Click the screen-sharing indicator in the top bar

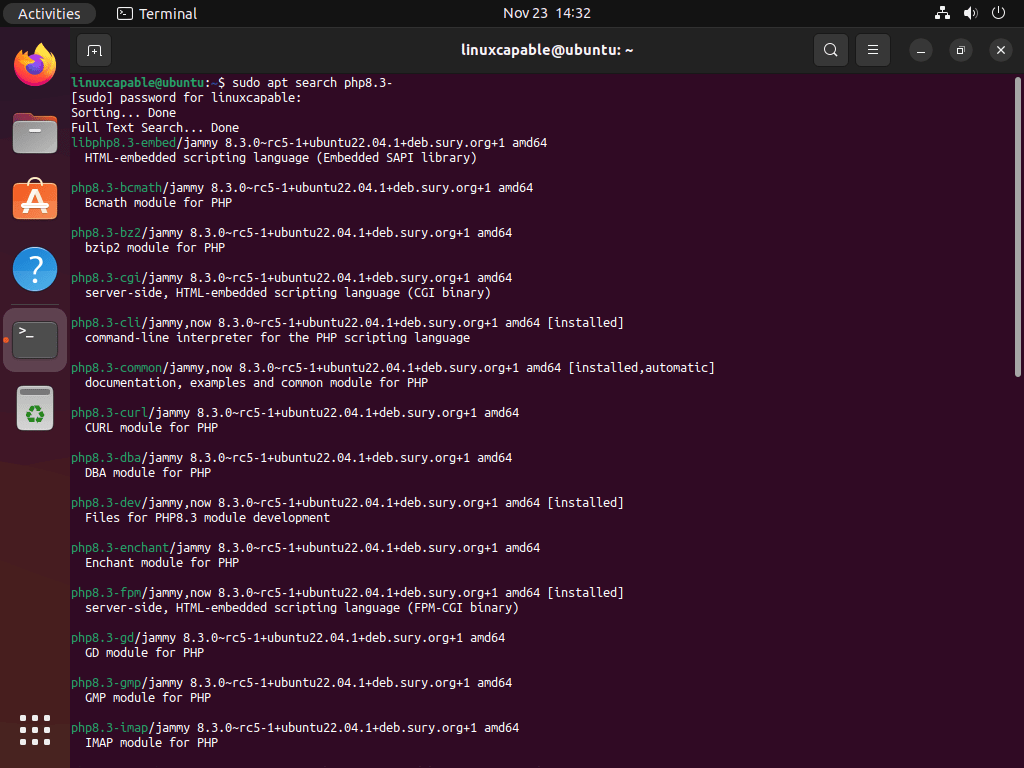point(941,13)
